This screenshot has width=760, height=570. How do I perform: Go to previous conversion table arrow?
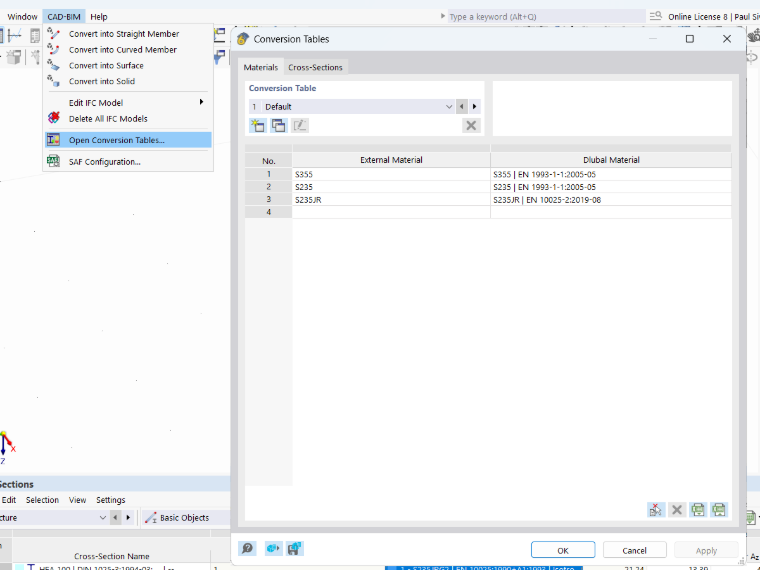461,107
